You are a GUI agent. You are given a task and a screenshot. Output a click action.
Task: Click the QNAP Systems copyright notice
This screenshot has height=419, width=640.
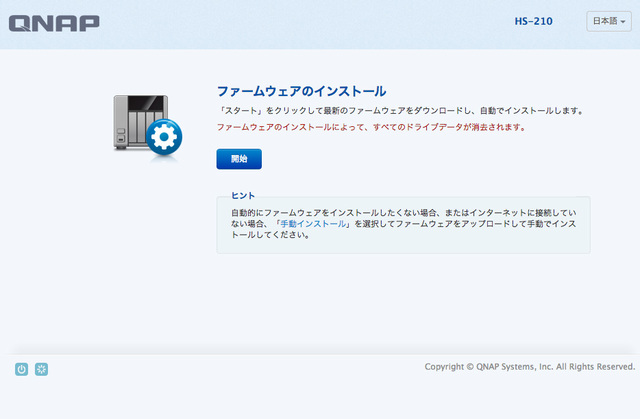pyautogui.click(x=529, y=367)
